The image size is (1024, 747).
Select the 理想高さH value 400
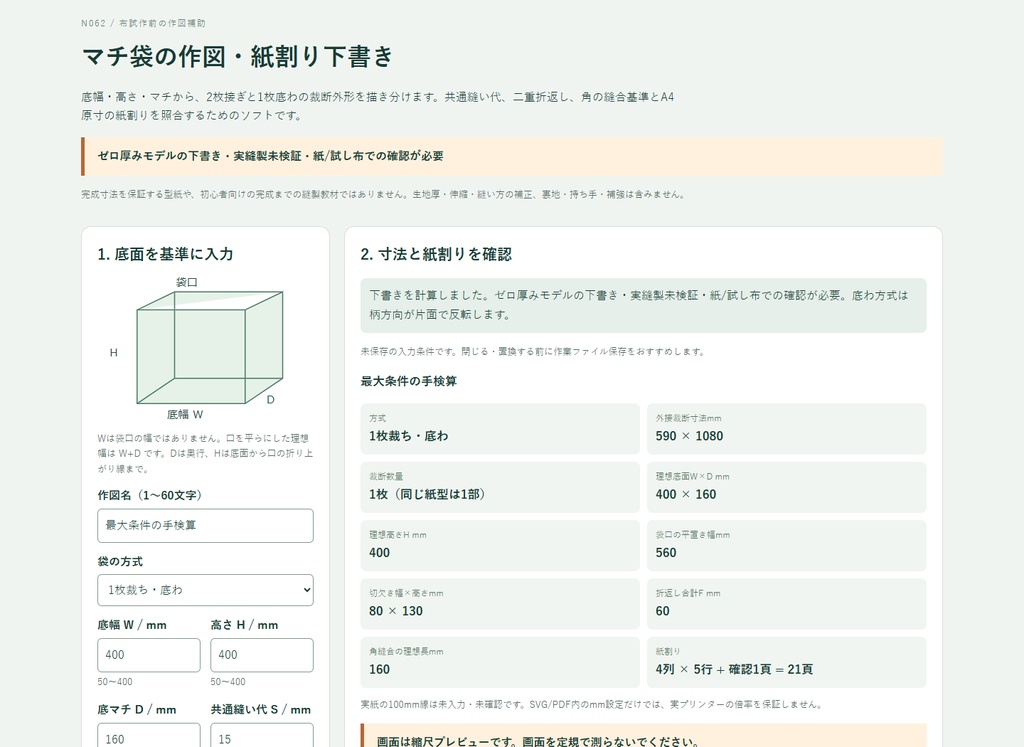[x=379, y=553]
